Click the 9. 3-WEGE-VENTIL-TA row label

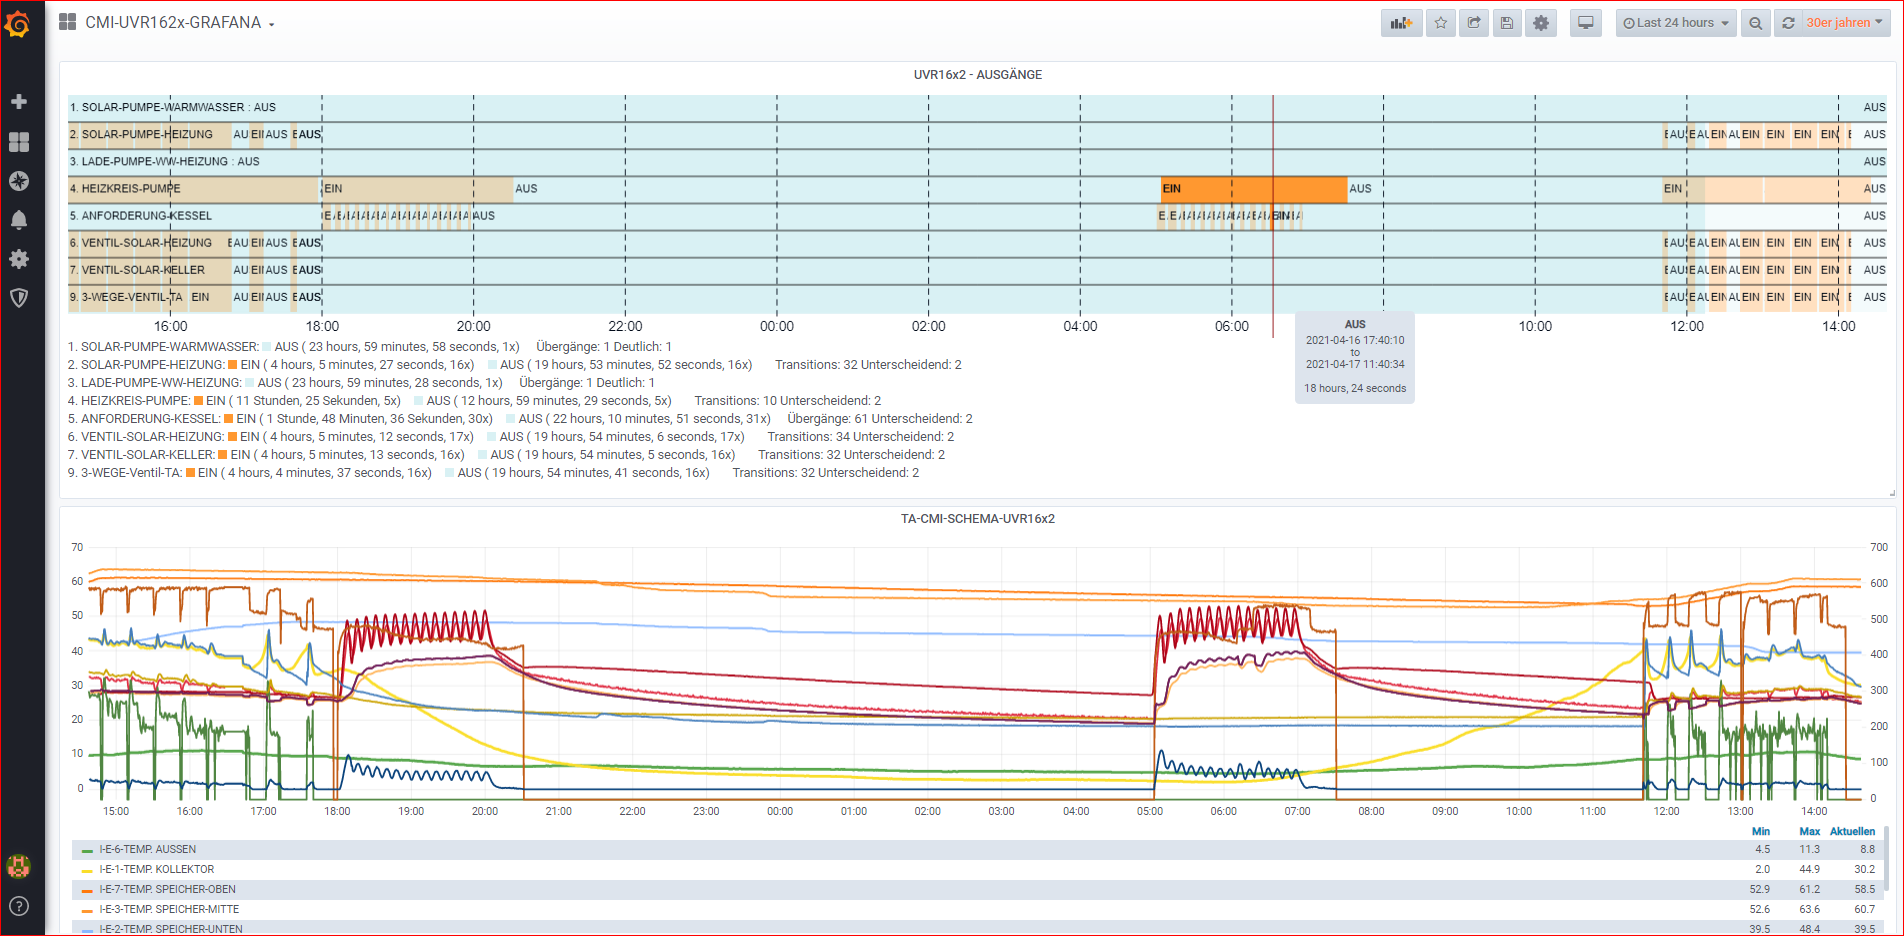[x=126, y=297]
